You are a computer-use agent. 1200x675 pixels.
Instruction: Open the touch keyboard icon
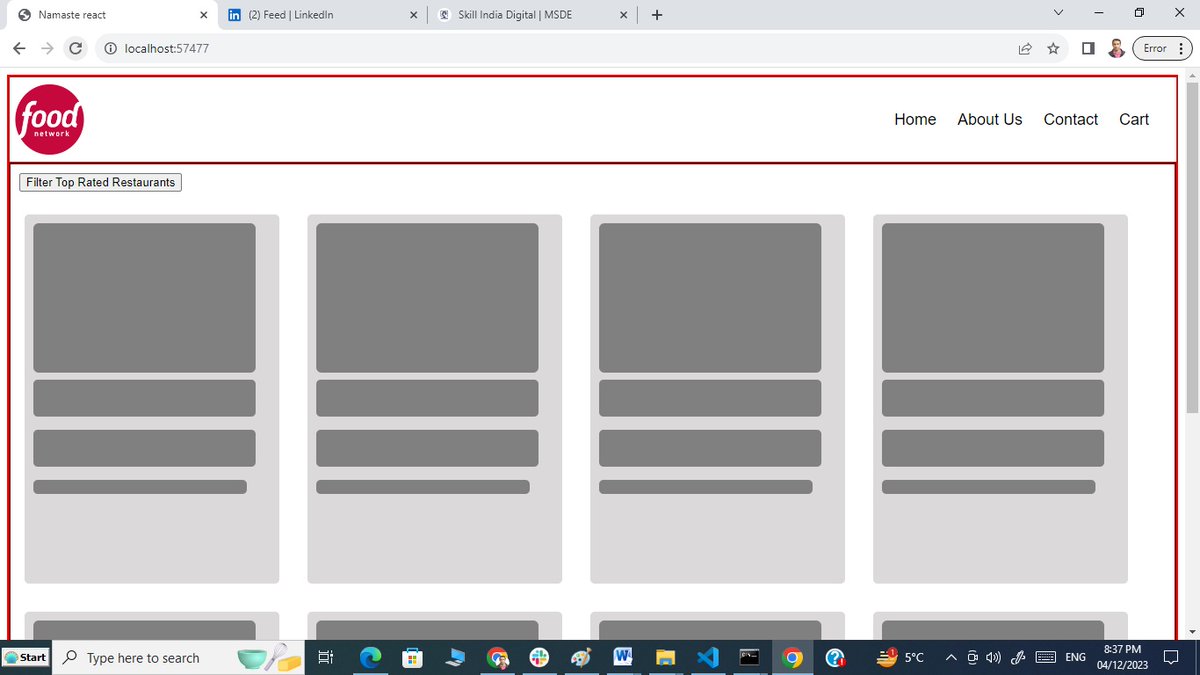click(x=1045, y=658)
